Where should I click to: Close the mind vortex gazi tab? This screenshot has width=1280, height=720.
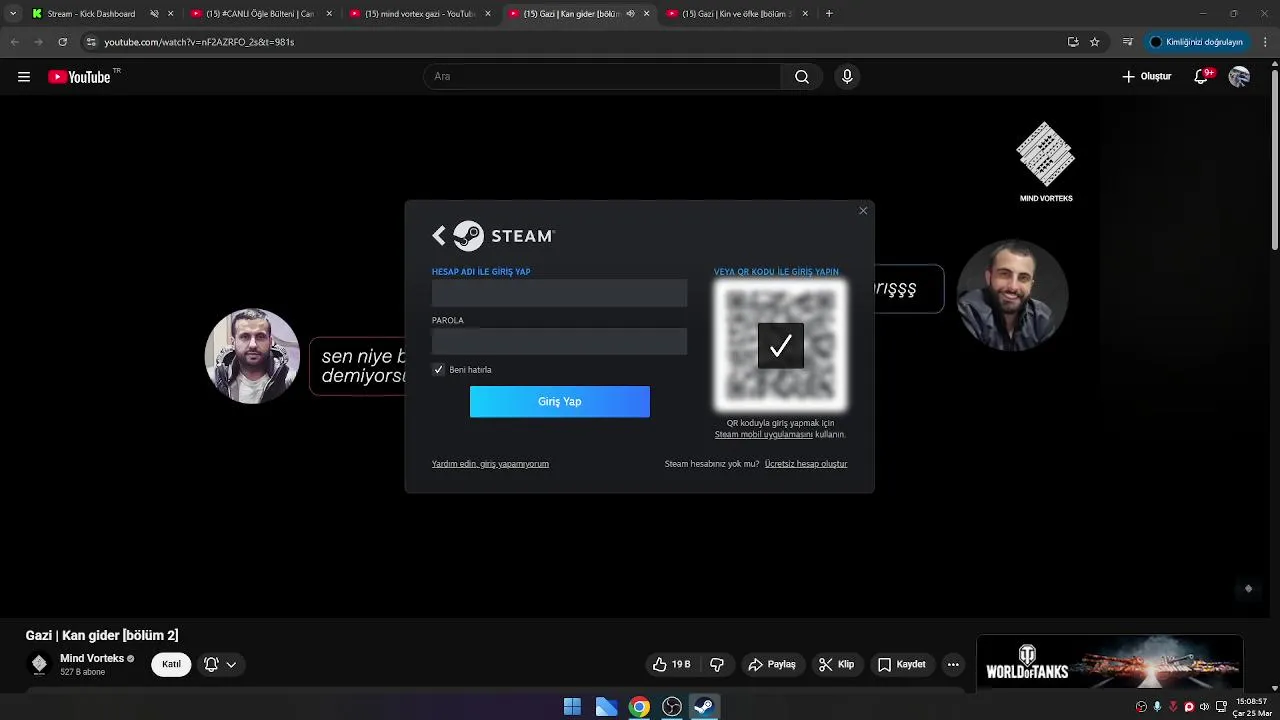tap(488, 14)
